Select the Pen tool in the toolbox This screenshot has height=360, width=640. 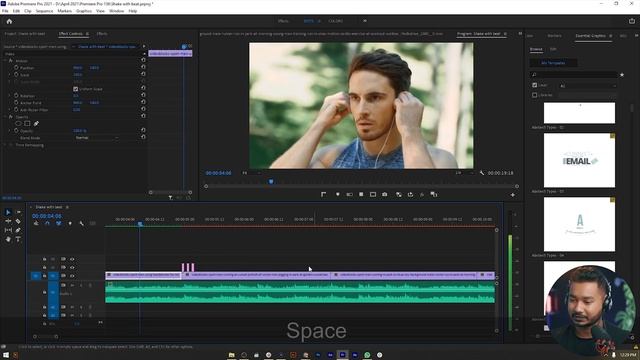(x=18, y=230)
